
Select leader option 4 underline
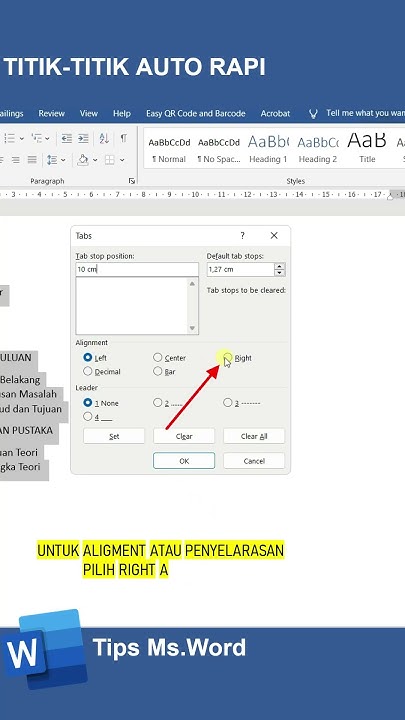(x=88, y=416)
